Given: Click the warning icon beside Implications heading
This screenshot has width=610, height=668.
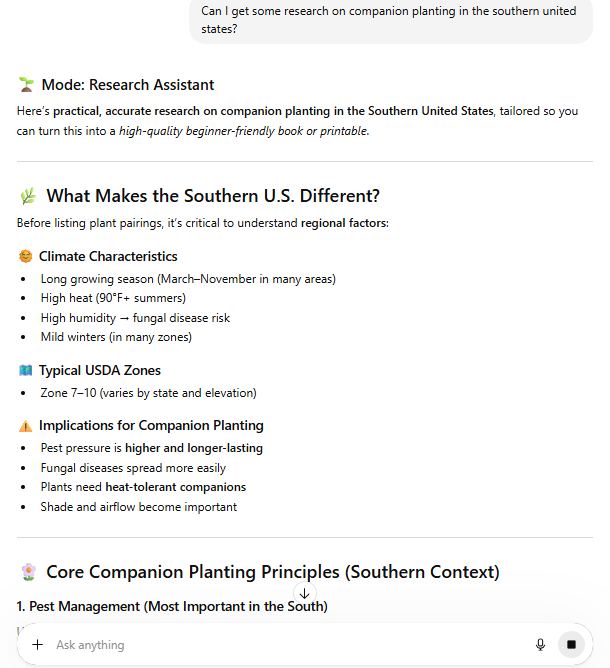Looking at the screenshot, I should pyautogui.click(x=25, y=426).
